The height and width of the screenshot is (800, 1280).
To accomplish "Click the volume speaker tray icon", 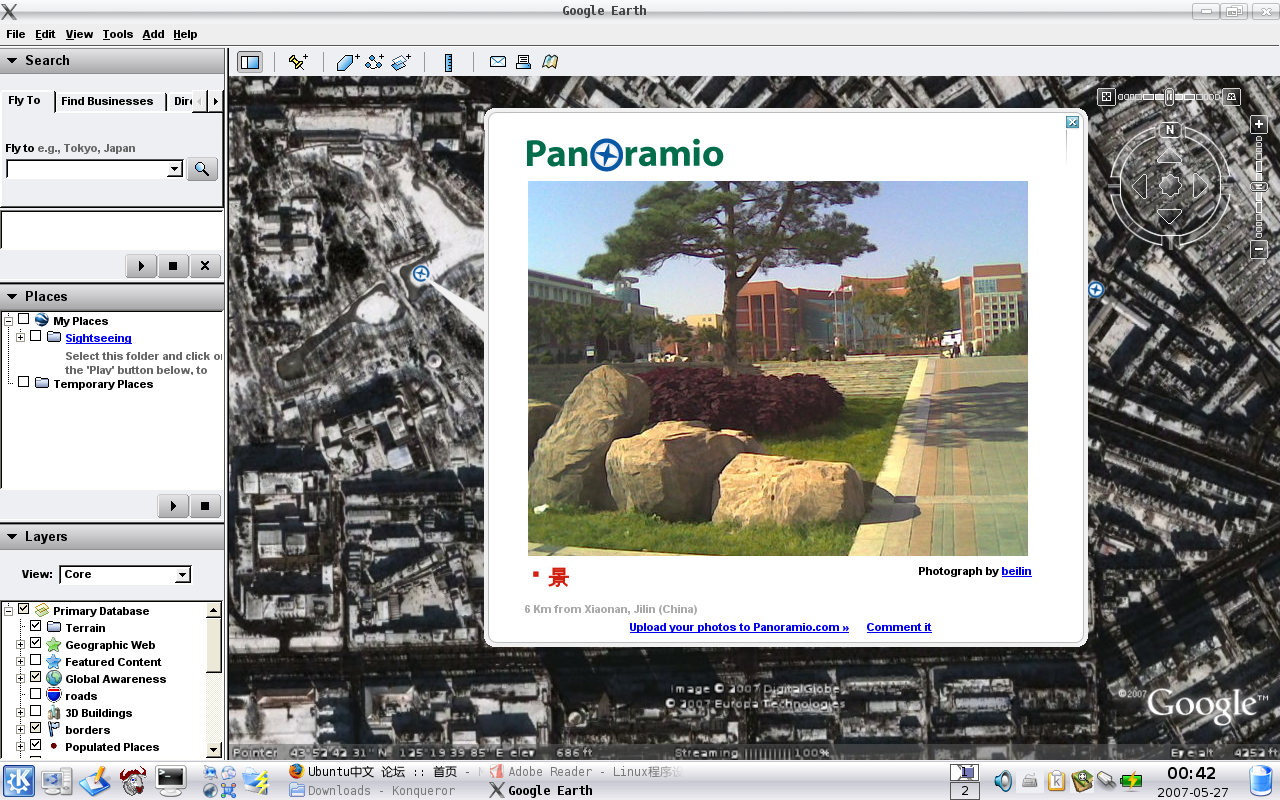I will pos(1003,782).
